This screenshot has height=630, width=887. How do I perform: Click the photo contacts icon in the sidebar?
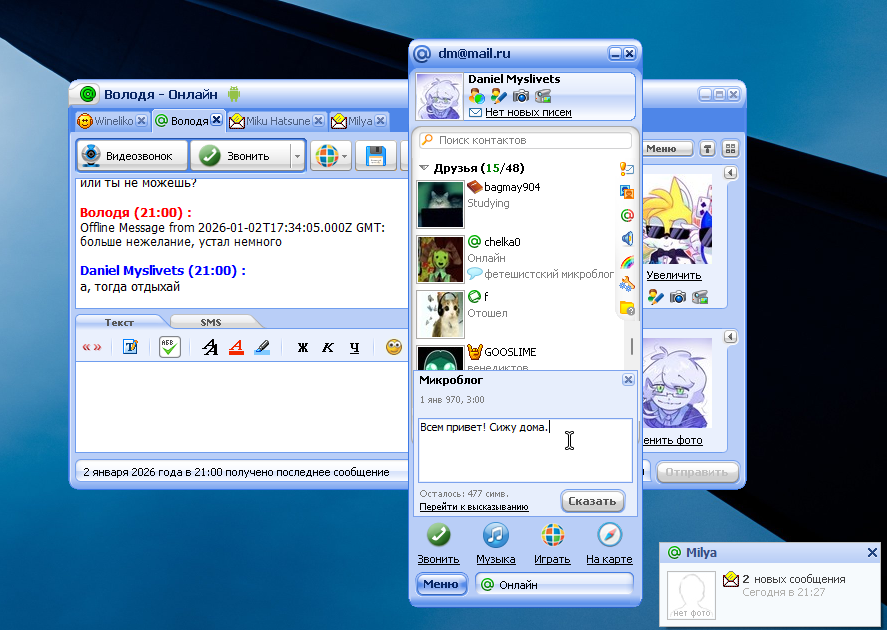(626, 192)
